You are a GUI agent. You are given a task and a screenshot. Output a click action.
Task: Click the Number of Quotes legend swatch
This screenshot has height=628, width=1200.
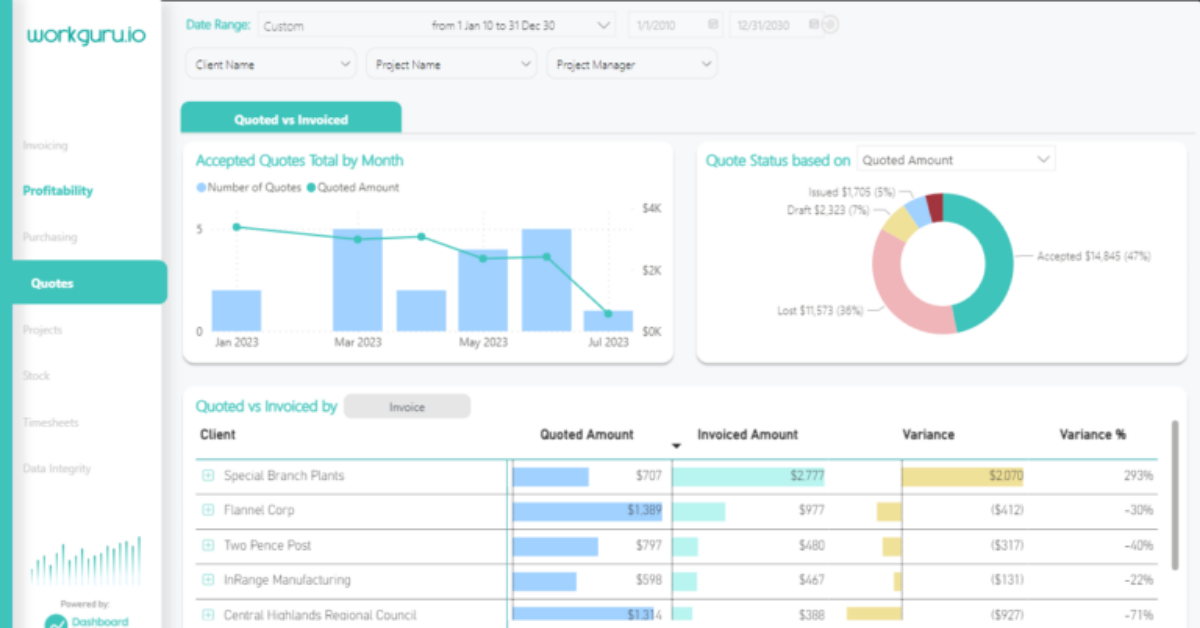tap(201, 188)
